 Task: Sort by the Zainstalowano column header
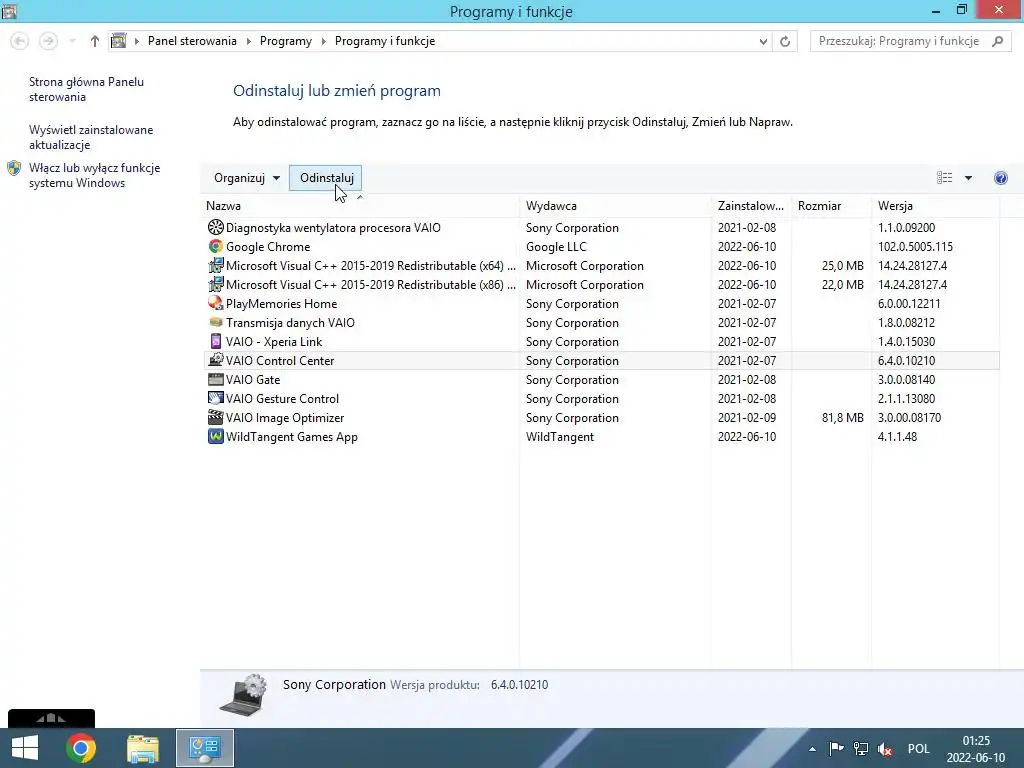(751, 206)
